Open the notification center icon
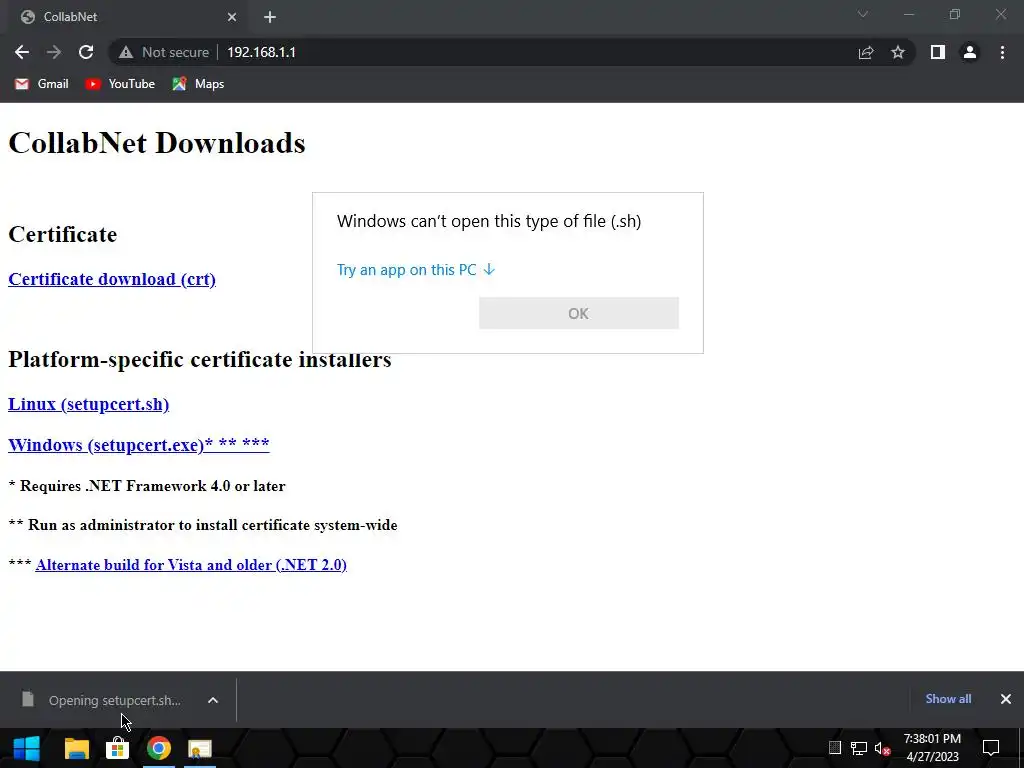Image resolution: width=1024 pixels, height=768 pixels. point(991,748)
